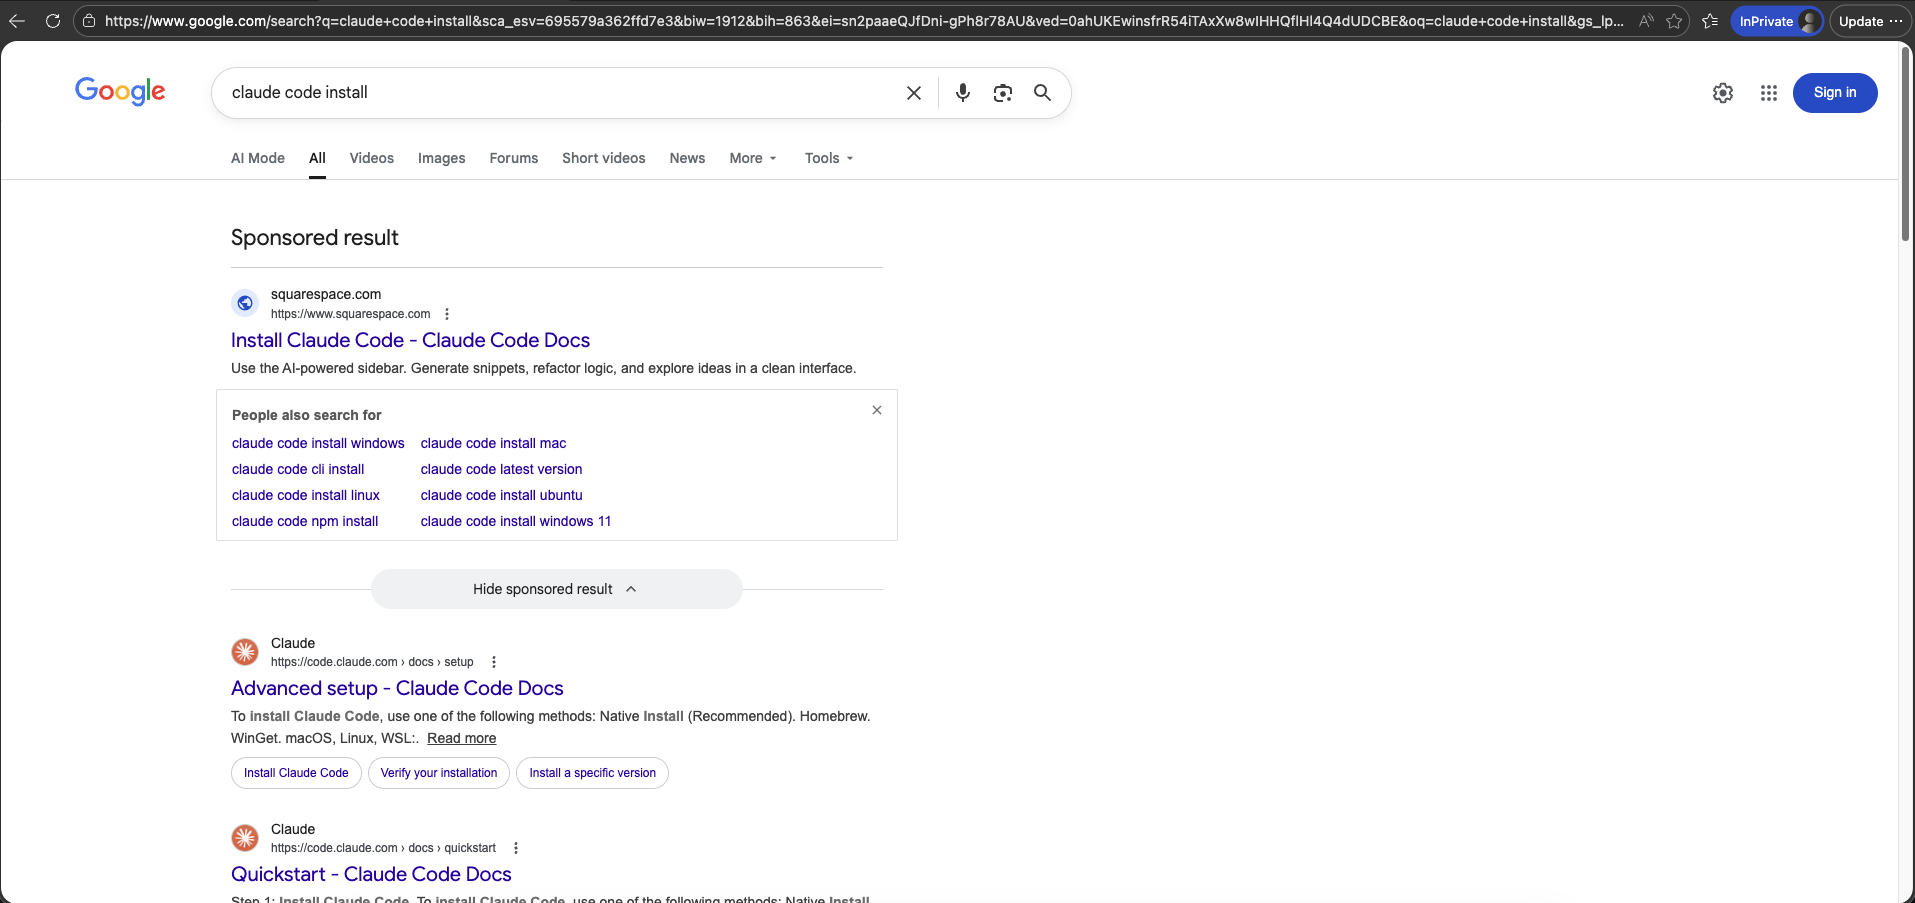Screen dimensions: 1915x903
Task: Open the browser settings and more menu
Action: pos(1896,21)
